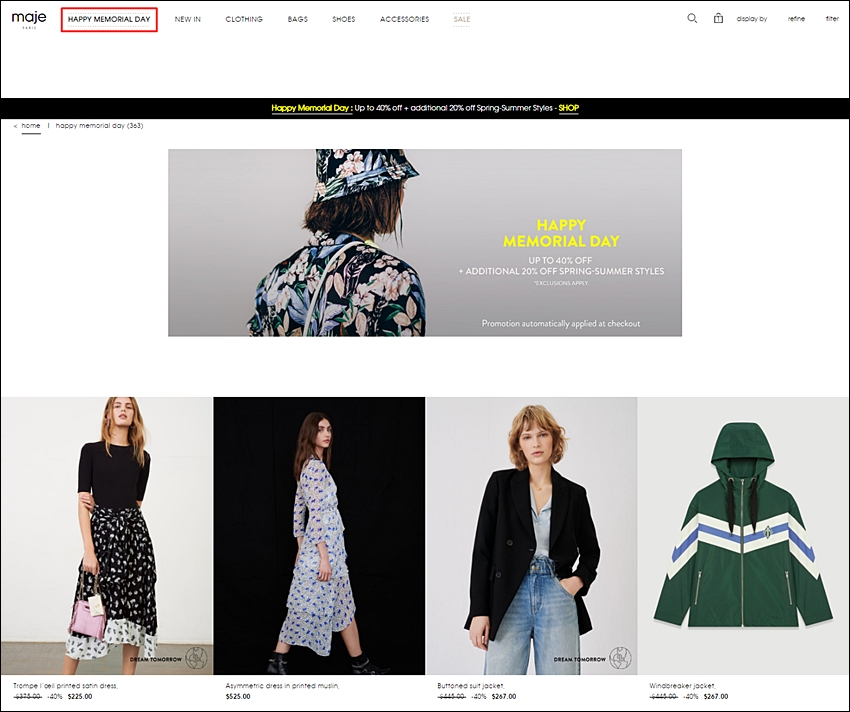Image resolution: width=850 pixels, height=712 pixels.
Task: Click the $225.00 sale price
Action: click(x=80, y=696)
